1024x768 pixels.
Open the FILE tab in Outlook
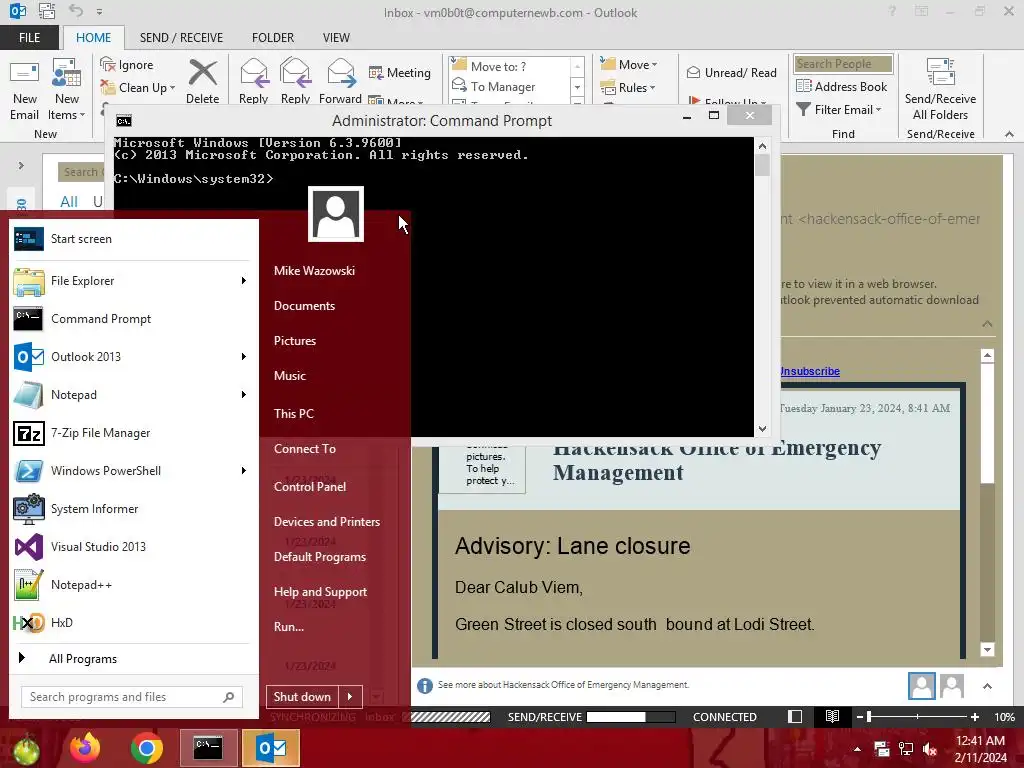29,38
